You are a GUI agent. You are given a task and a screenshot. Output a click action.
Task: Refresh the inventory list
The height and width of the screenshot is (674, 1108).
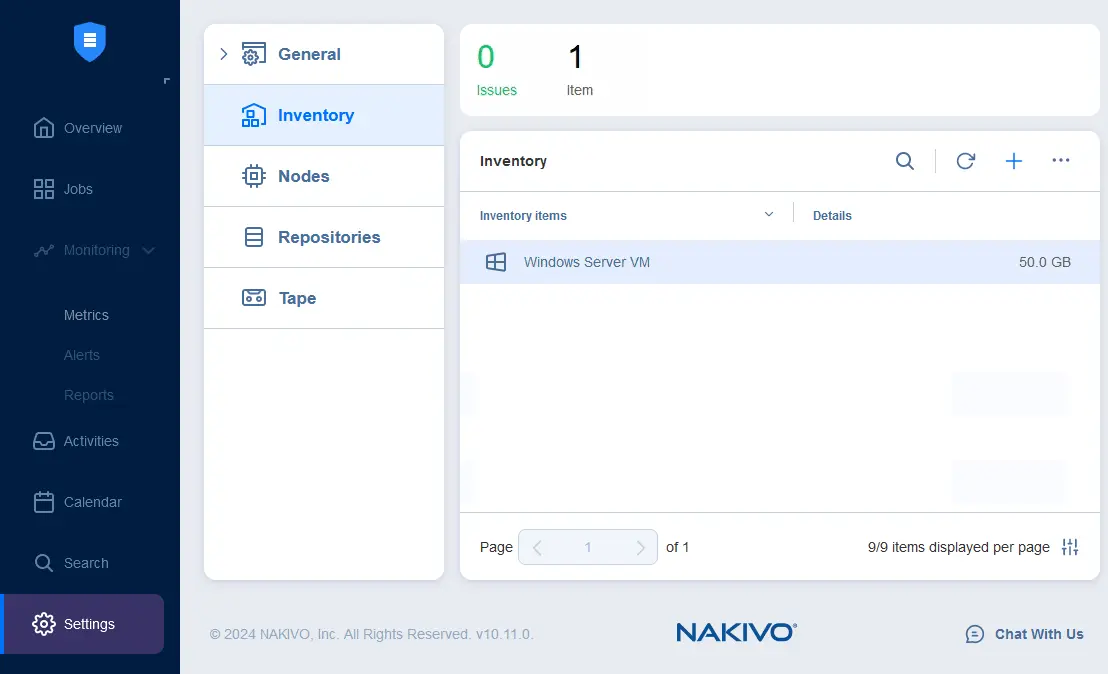click(965, 161)
